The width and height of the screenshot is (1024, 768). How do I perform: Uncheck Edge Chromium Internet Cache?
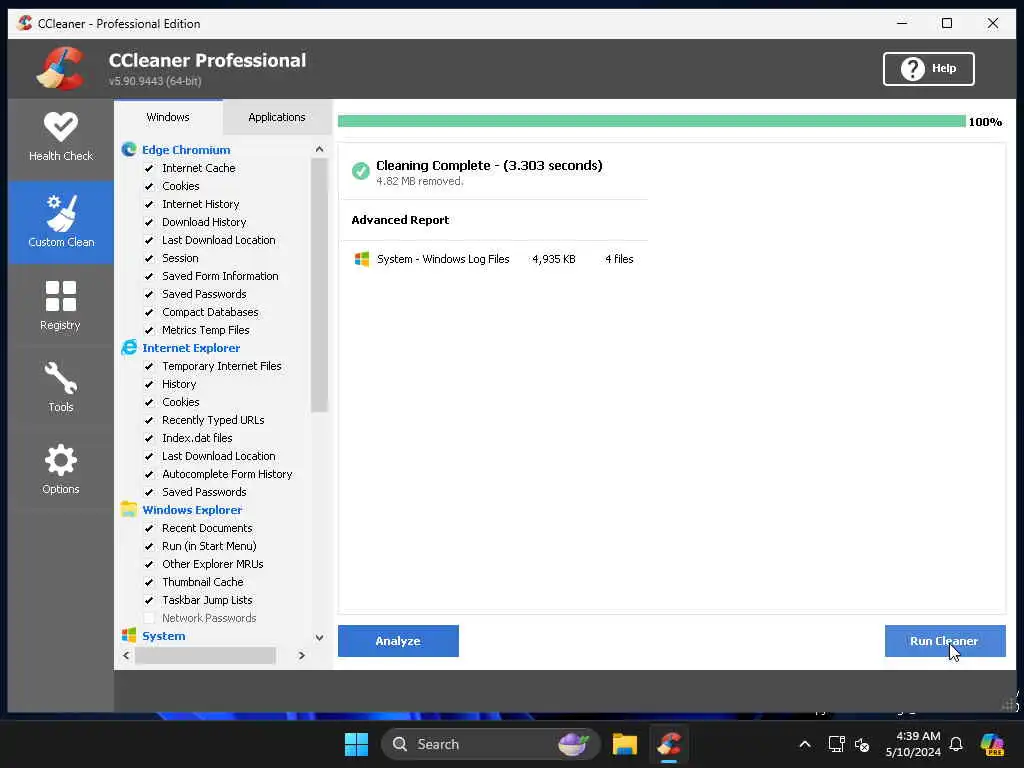(149, 168)
